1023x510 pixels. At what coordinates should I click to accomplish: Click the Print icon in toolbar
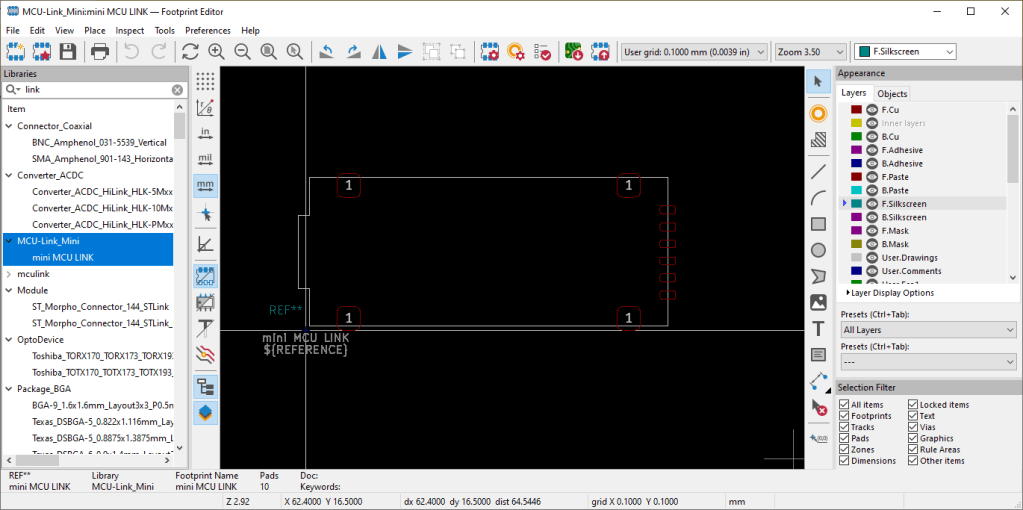pyautogui.click(x=100, y=51)
